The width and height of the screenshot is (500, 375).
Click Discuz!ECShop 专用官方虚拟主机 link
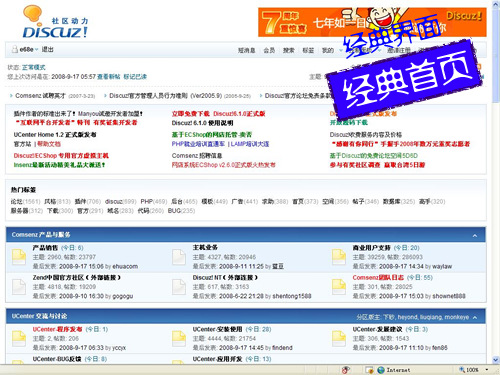tap(61, 156)
